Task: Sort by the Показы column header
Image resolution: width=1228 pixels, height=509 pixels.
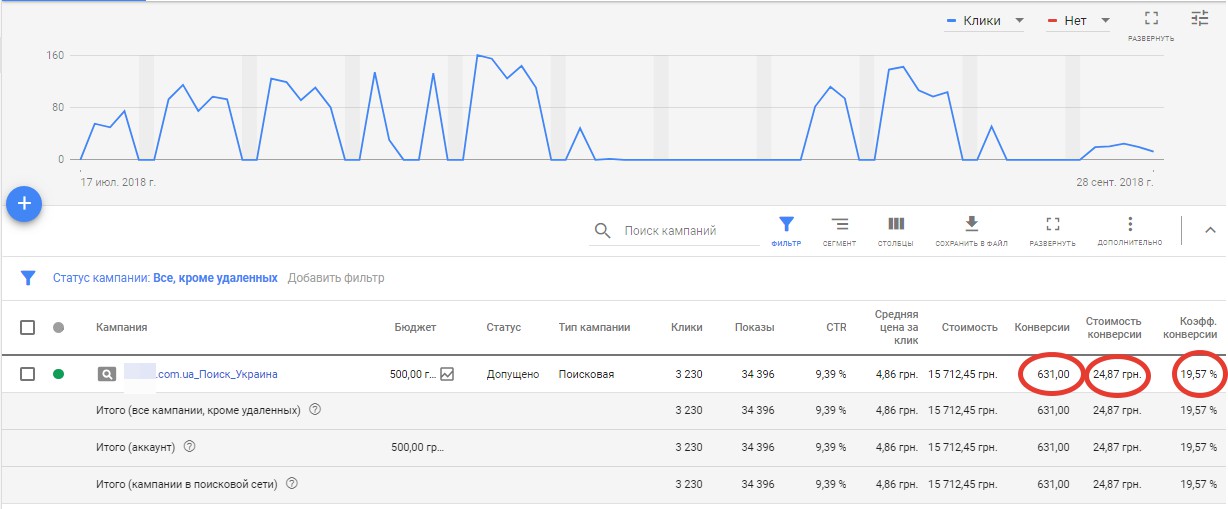Action: click(754, 327)
